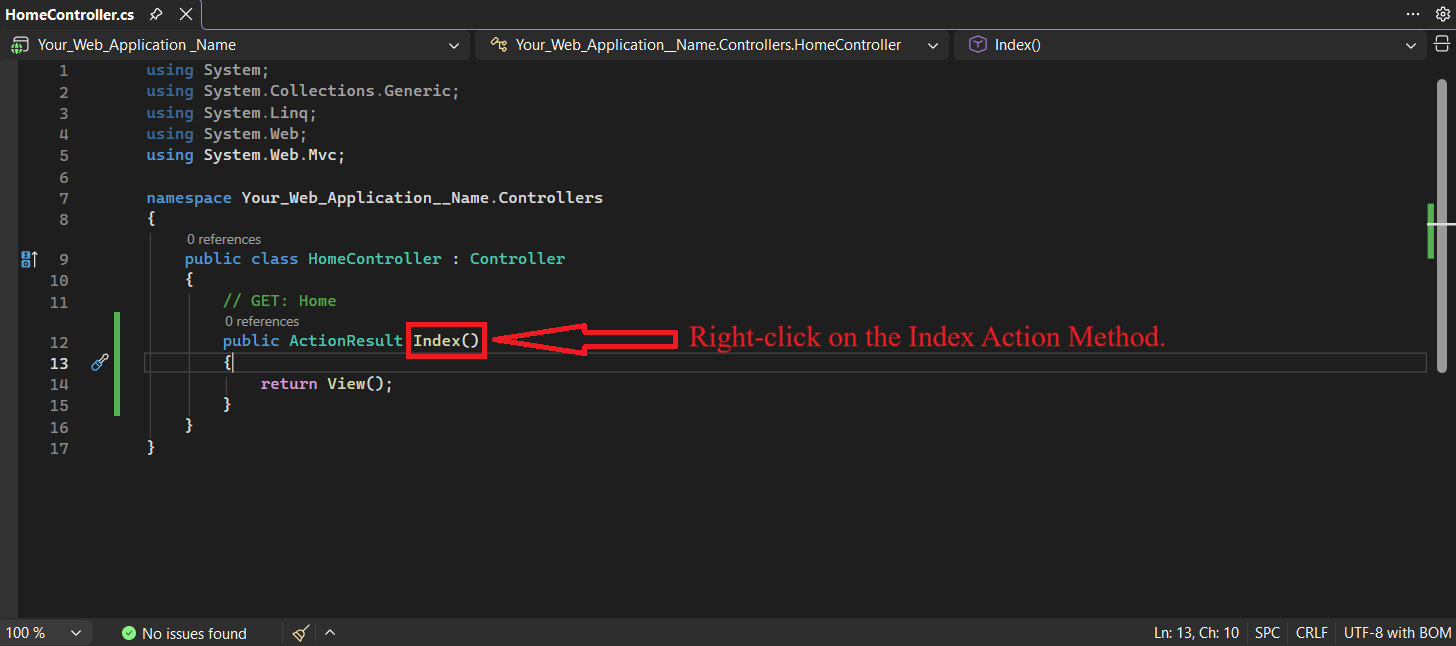Open the 100 % zoom level dropdown

[76, 633]
